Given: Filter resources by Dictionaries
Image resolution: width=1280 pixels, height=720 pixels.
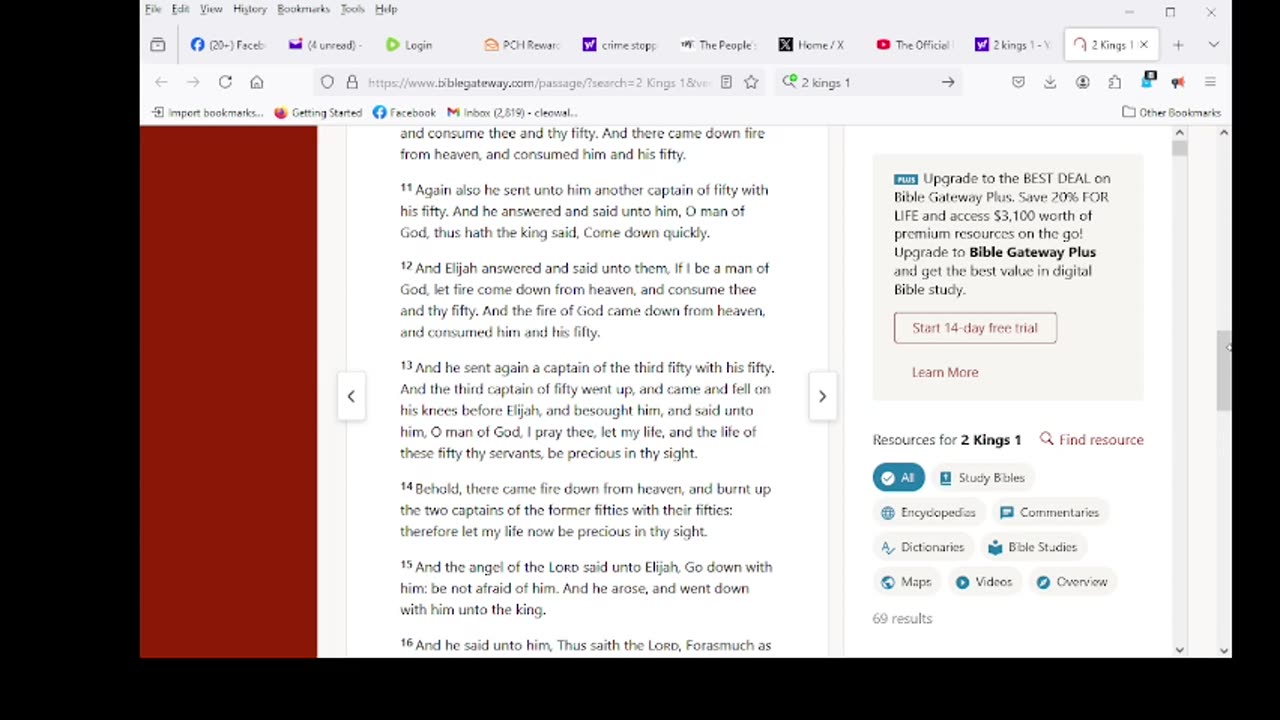Looking at the screenshot, I should [x=922, y=547].
